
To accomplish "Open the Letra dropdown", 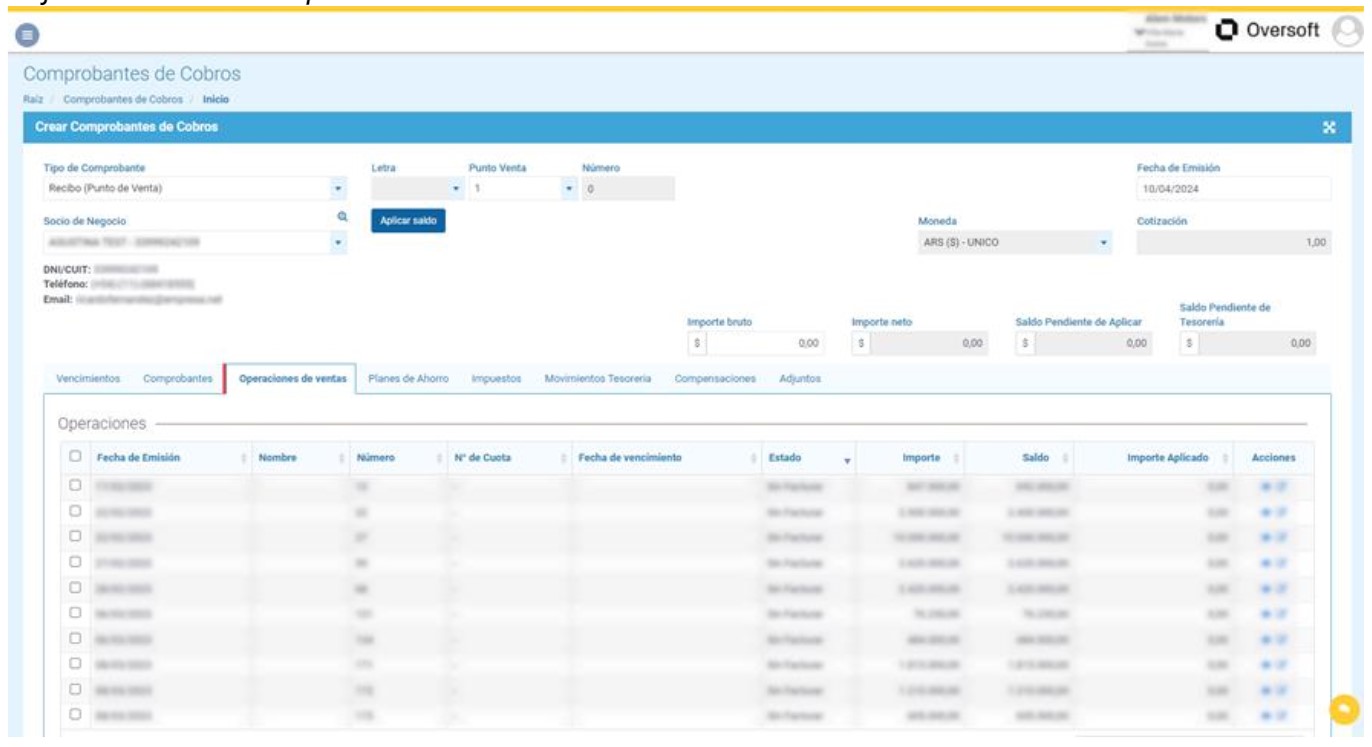I will (417, 188).
